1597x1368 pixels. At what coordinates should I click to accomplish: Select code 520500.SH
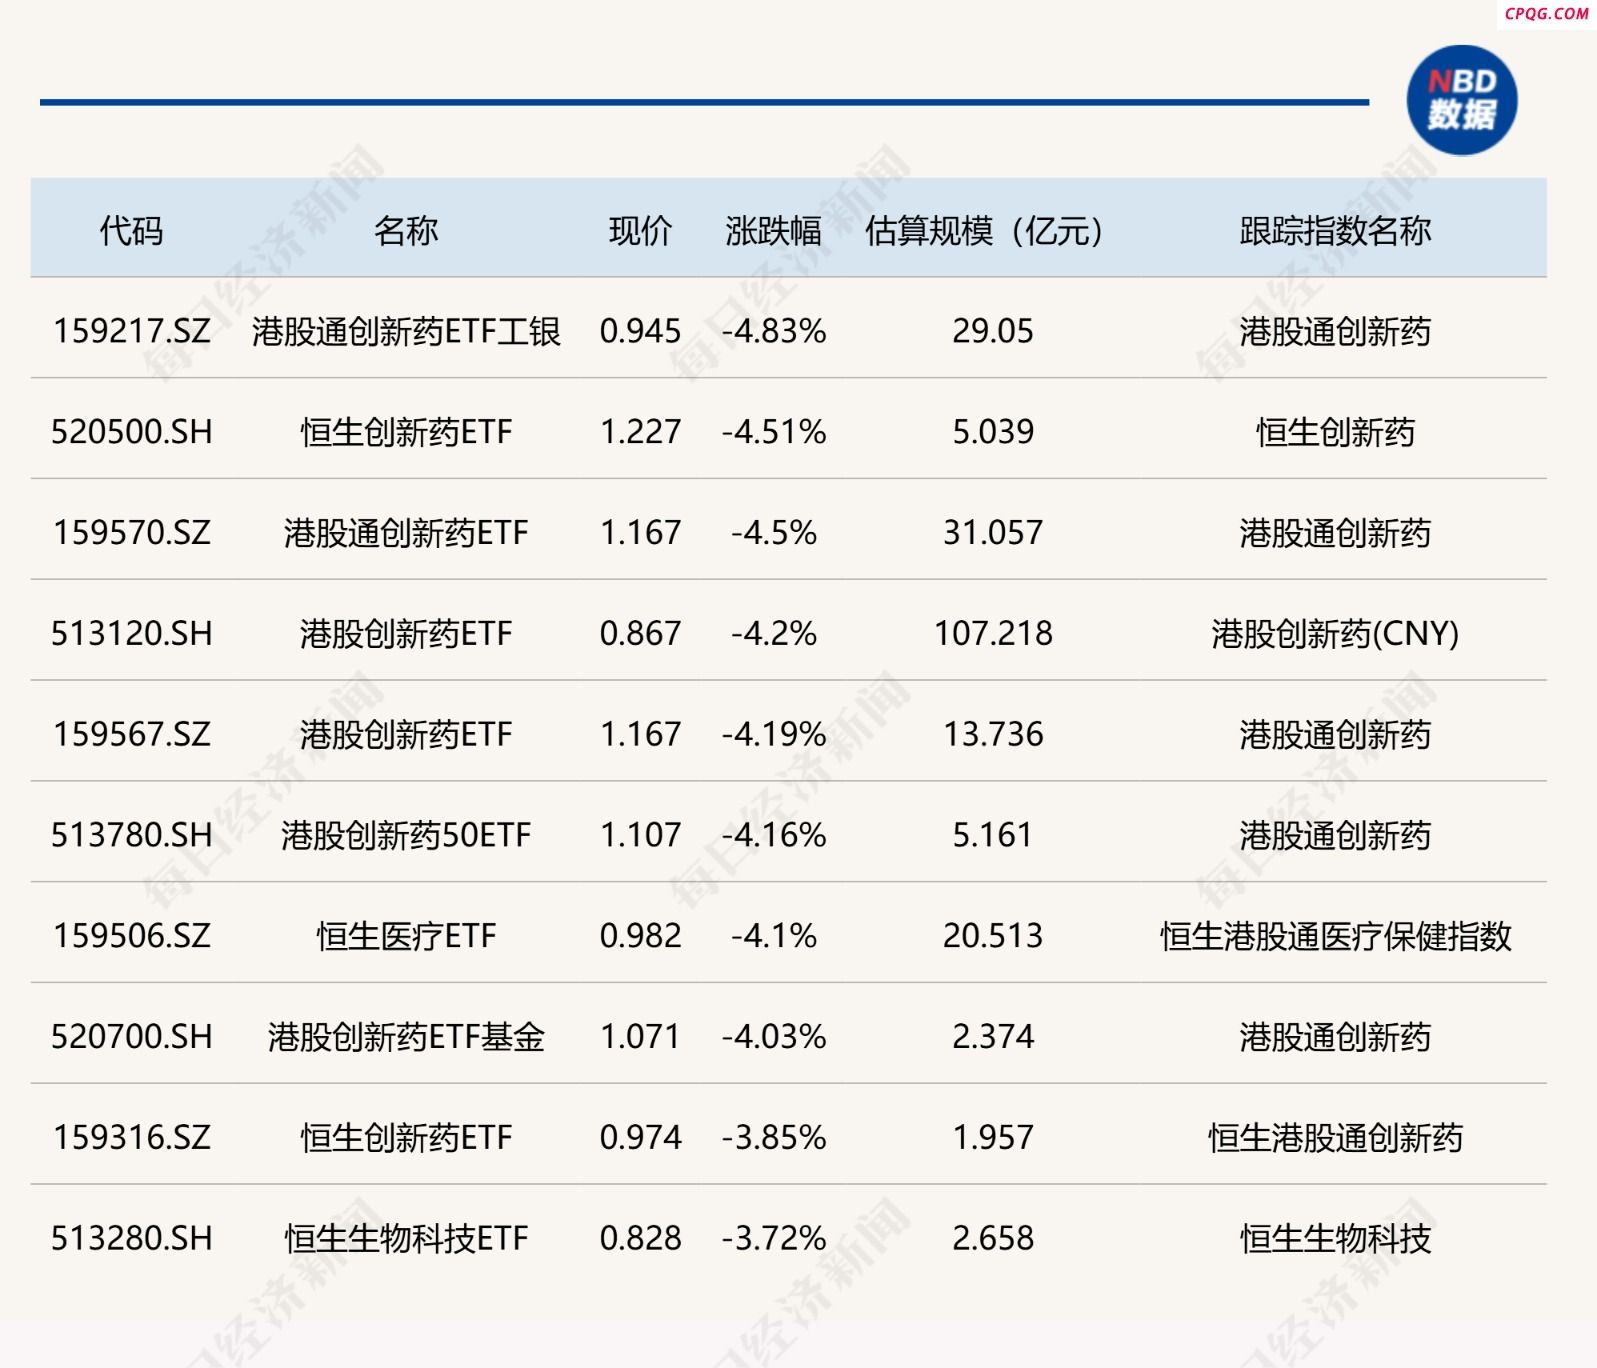click(x=132, y=432)
